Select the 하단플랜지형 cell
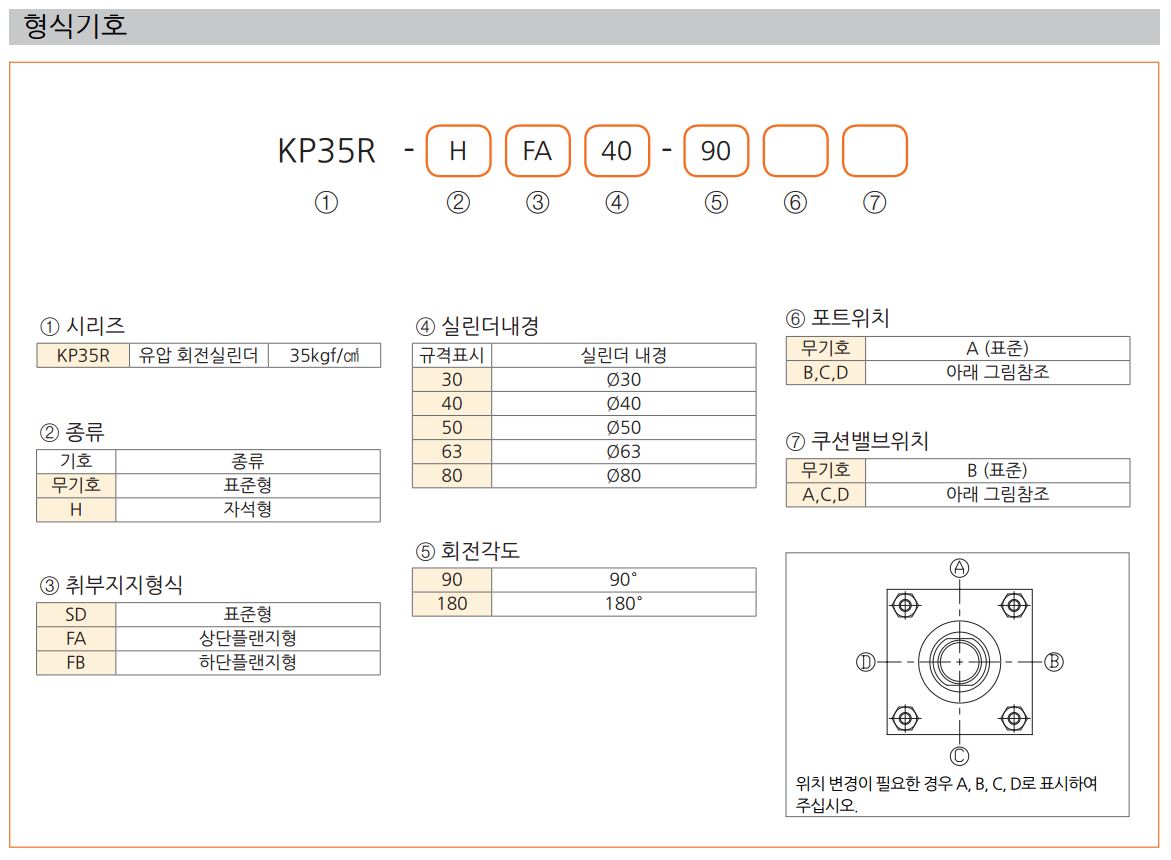This screenshot has width=1171, height=860. (248, 662)
